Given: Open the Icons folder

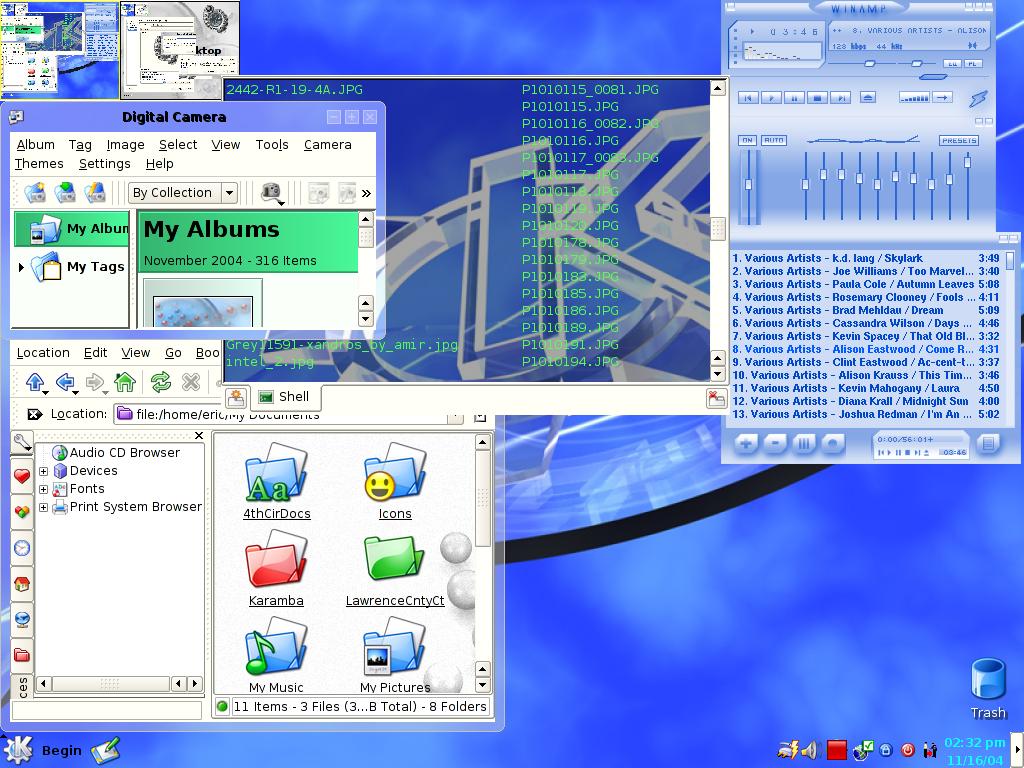Looking at the screenshot, I should pyautogui.click(x=395, y=481).
